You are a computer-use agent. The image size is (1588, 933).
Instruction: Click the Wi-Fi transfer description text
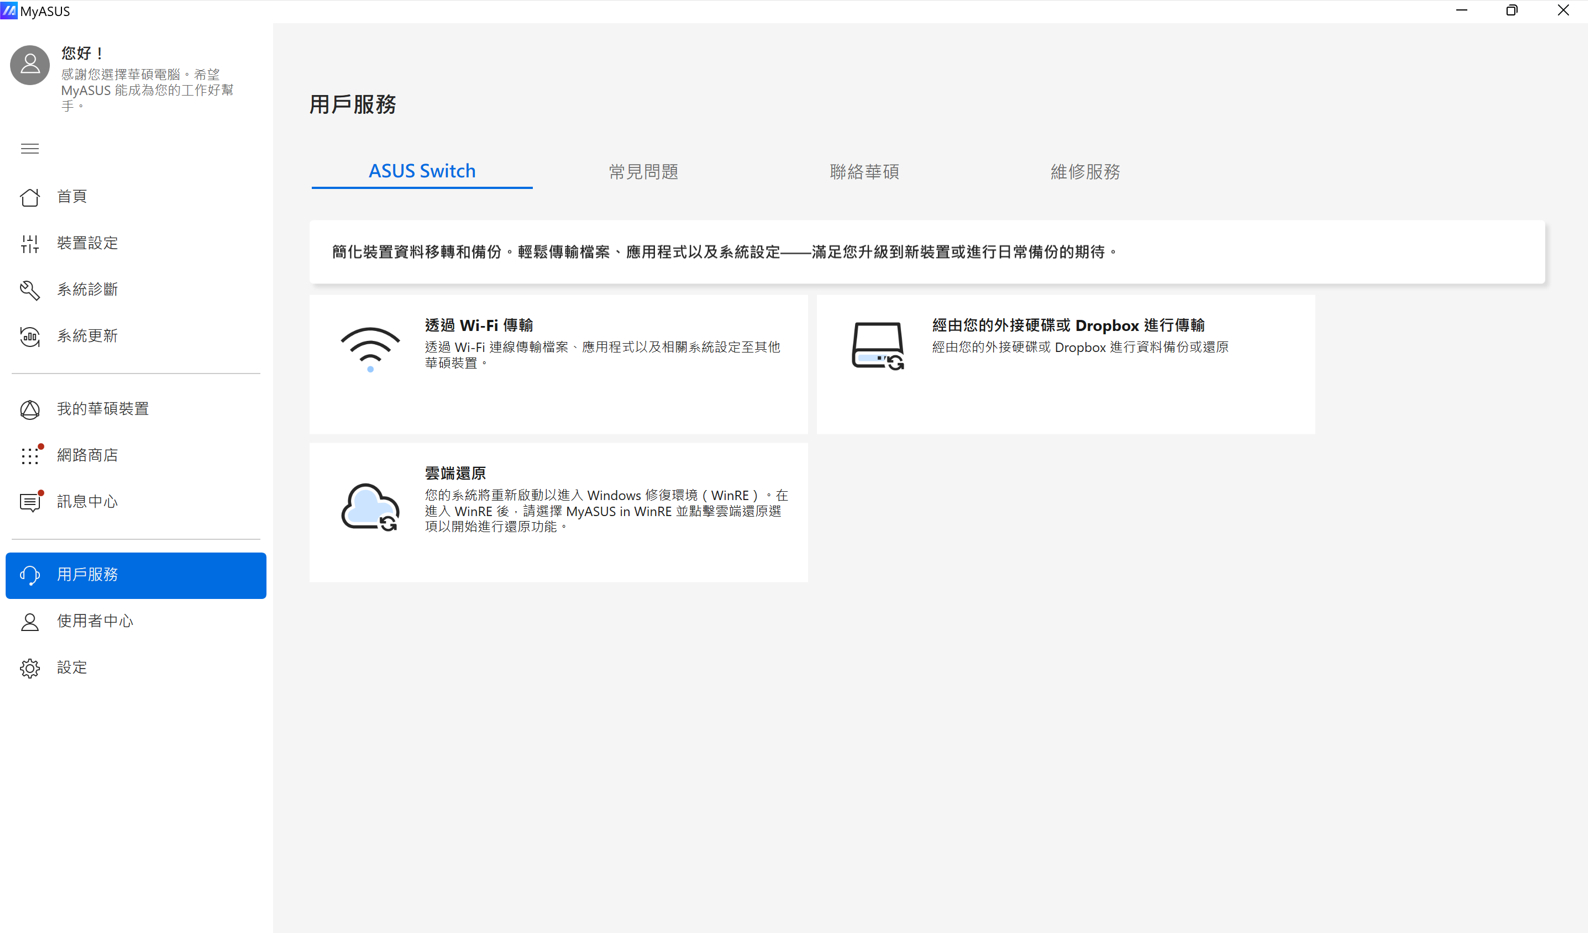pos(602,355)
